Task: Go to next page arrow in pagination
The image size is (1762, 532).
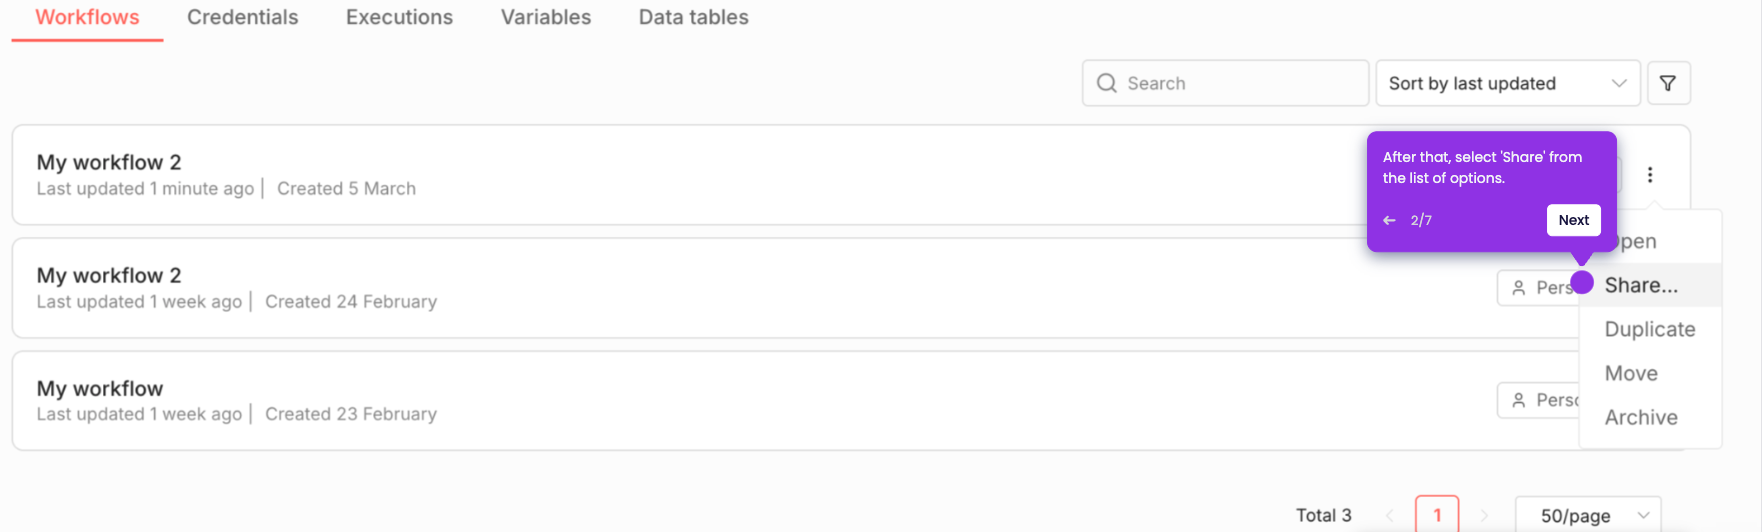Action: coord(1484,515)
